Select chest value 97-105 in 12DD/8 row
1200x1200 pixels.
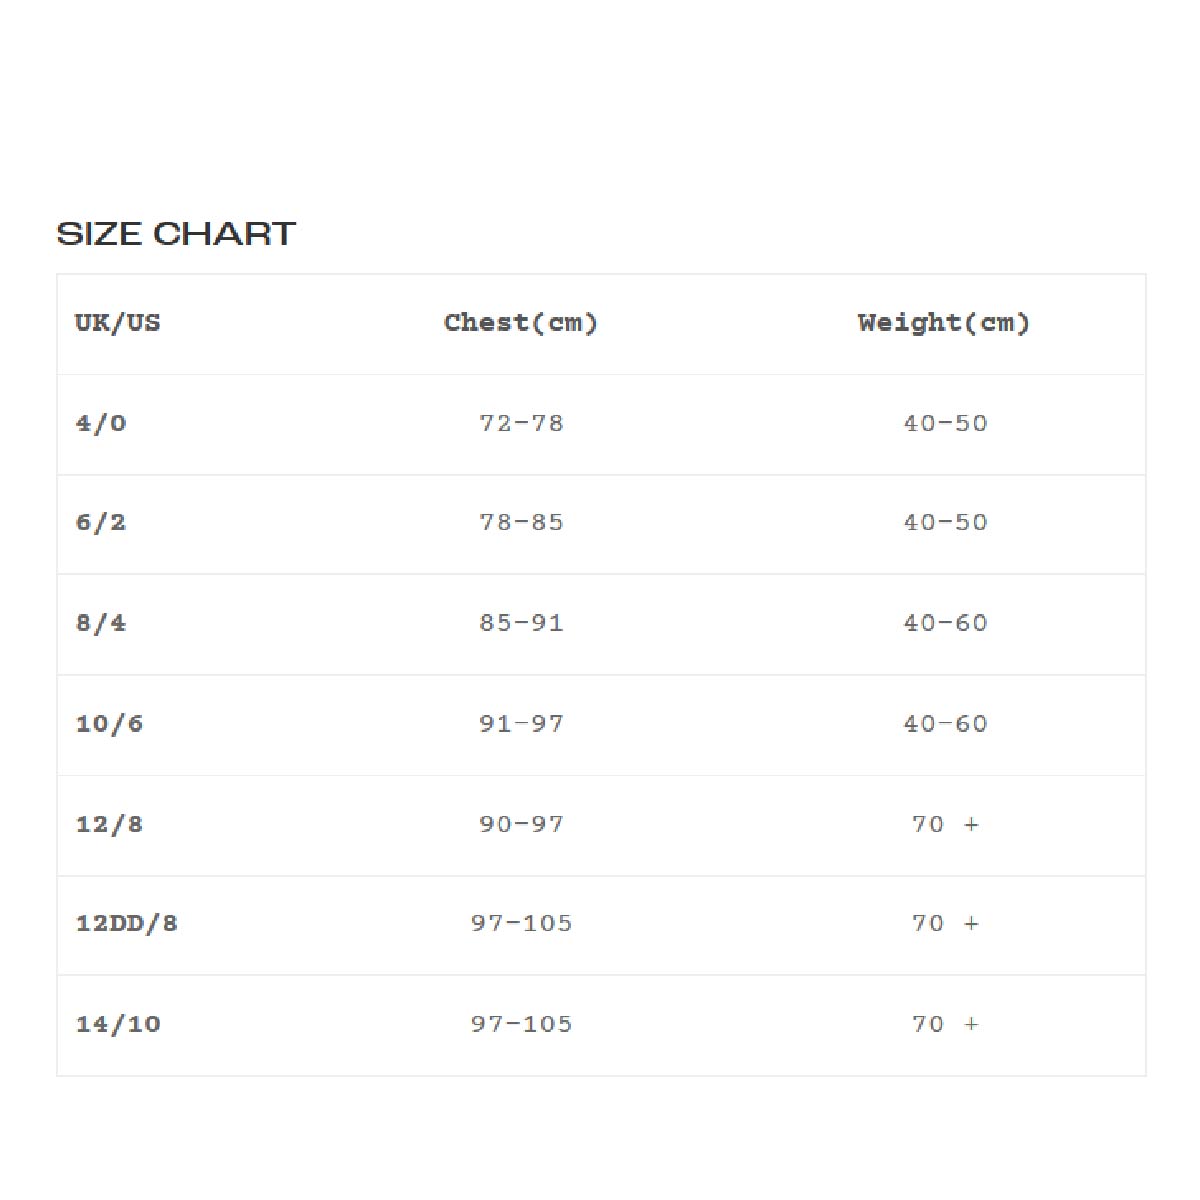pos(521,923)
